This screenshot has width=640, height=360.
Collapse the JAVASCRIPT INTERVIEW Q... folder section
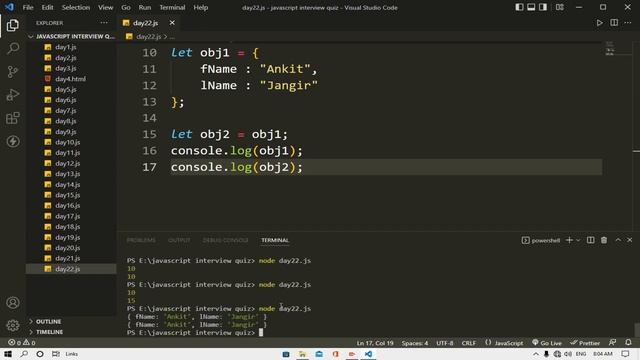[72, 37]
